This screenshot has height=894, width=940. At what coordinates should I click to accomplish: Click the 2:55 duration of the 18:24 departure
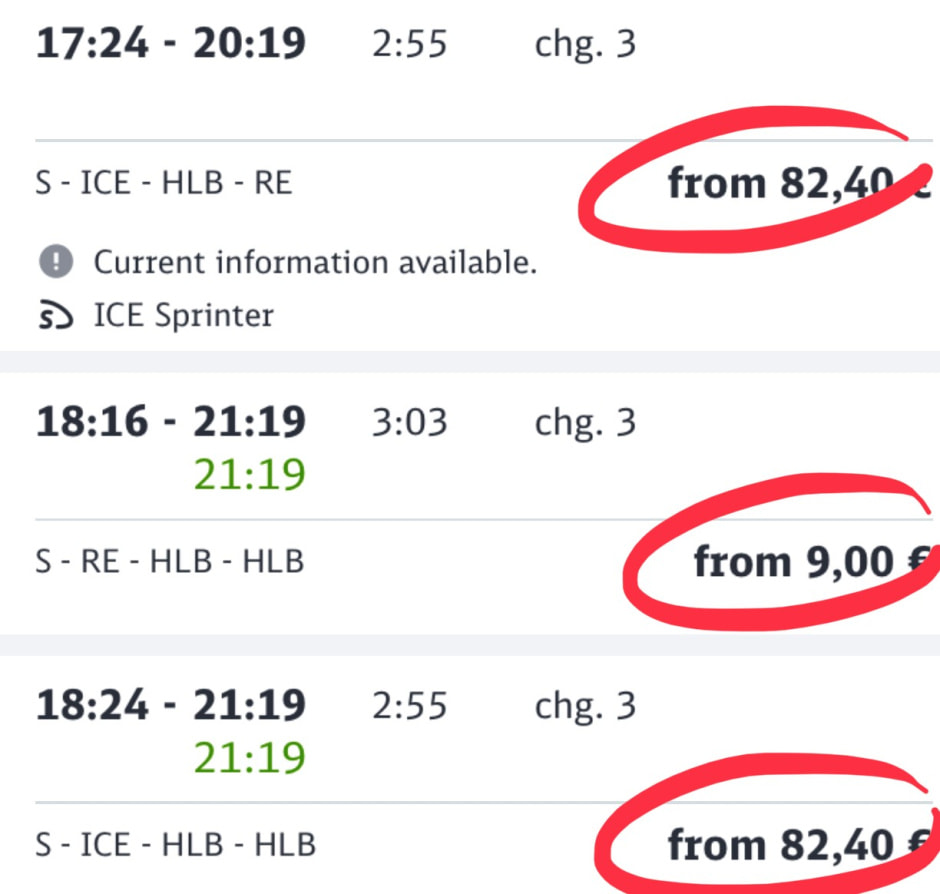409,706
